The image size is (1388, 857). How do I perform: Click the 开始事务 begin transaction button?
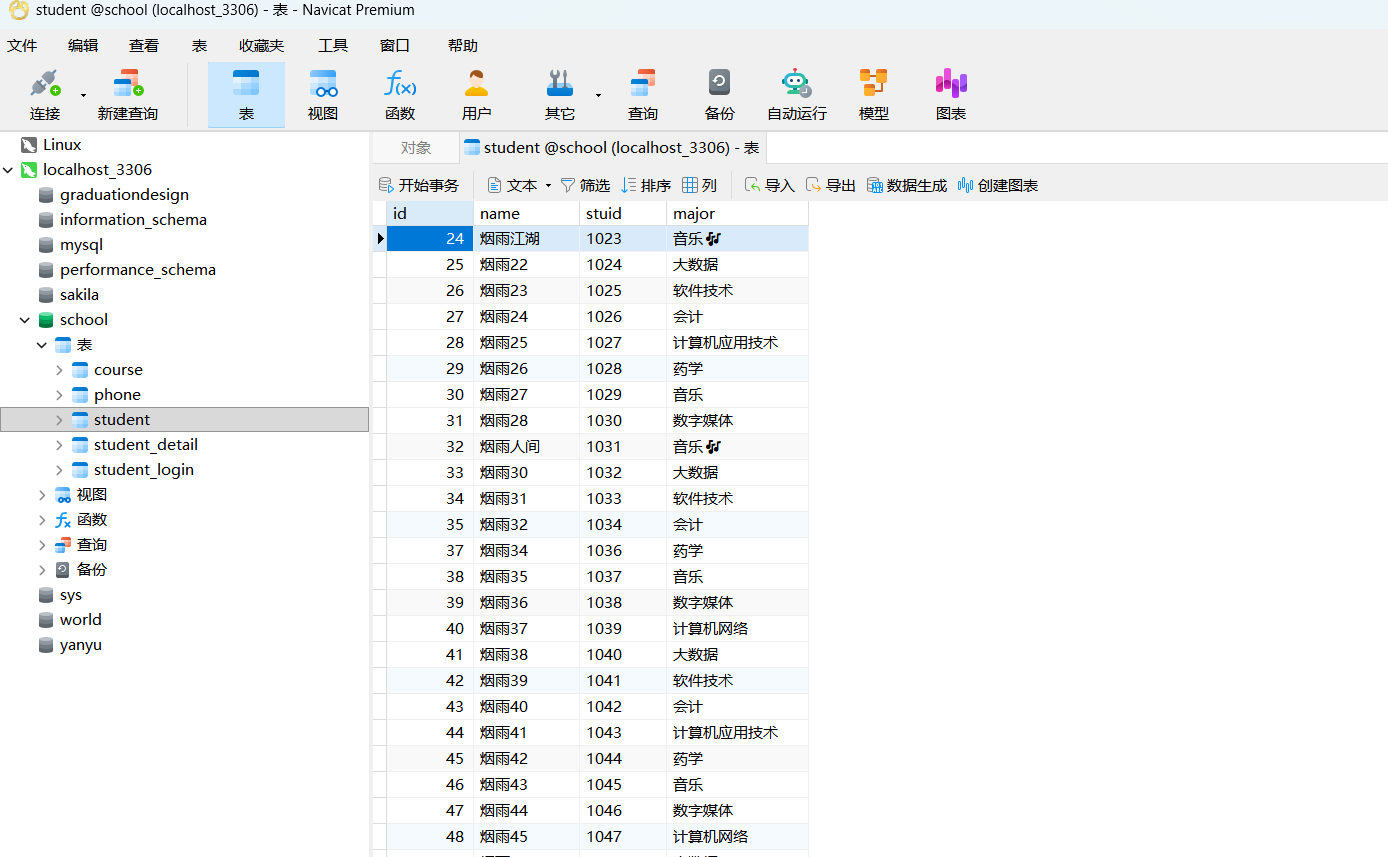419,185
